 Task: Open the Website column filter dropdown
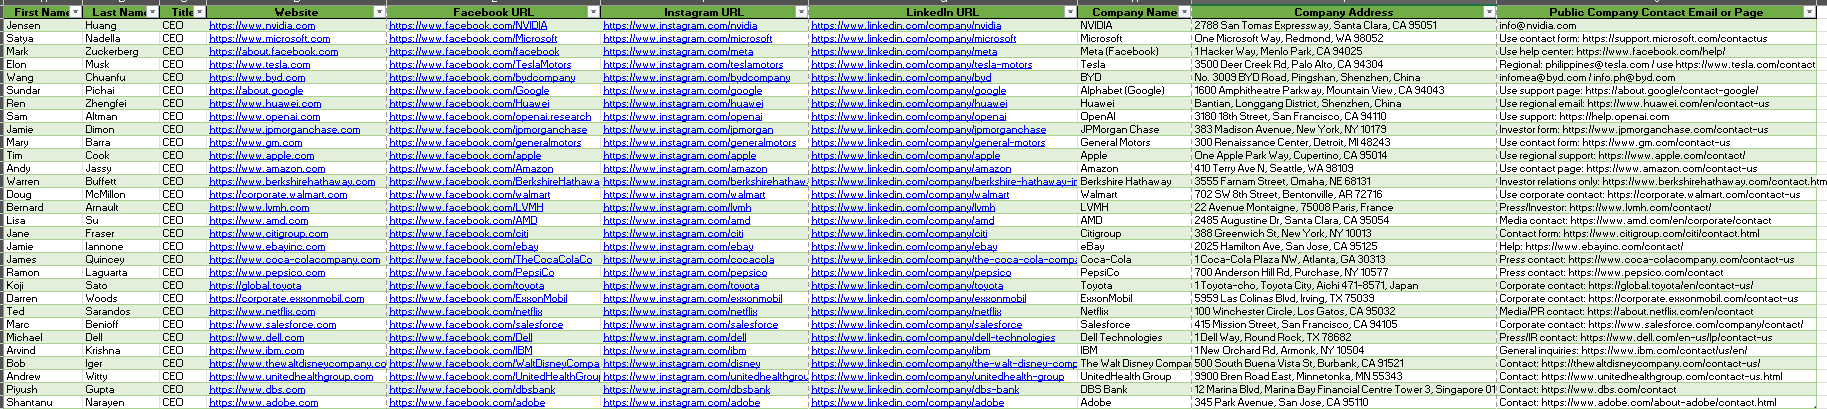point(379,12)
